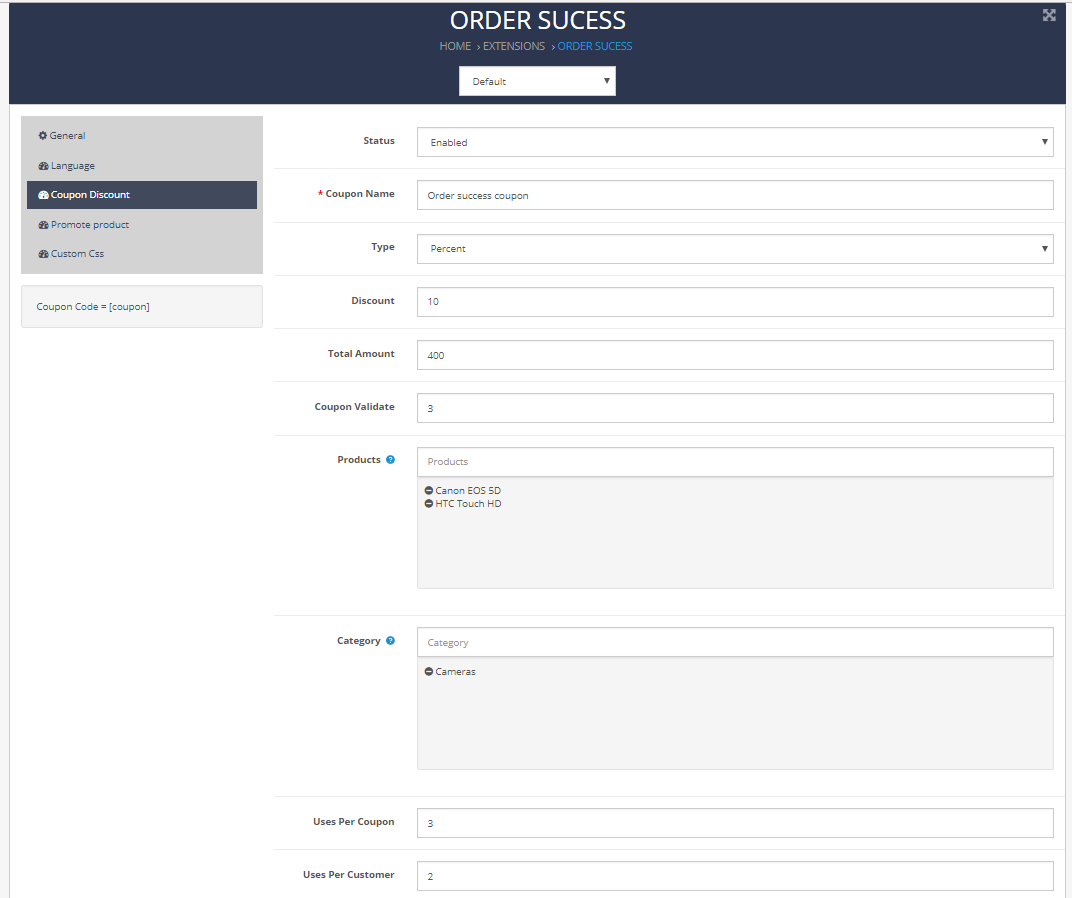Click the Coupon Name text field
1072x898 pixels.
pyautogui.click(x=735, y=195)
